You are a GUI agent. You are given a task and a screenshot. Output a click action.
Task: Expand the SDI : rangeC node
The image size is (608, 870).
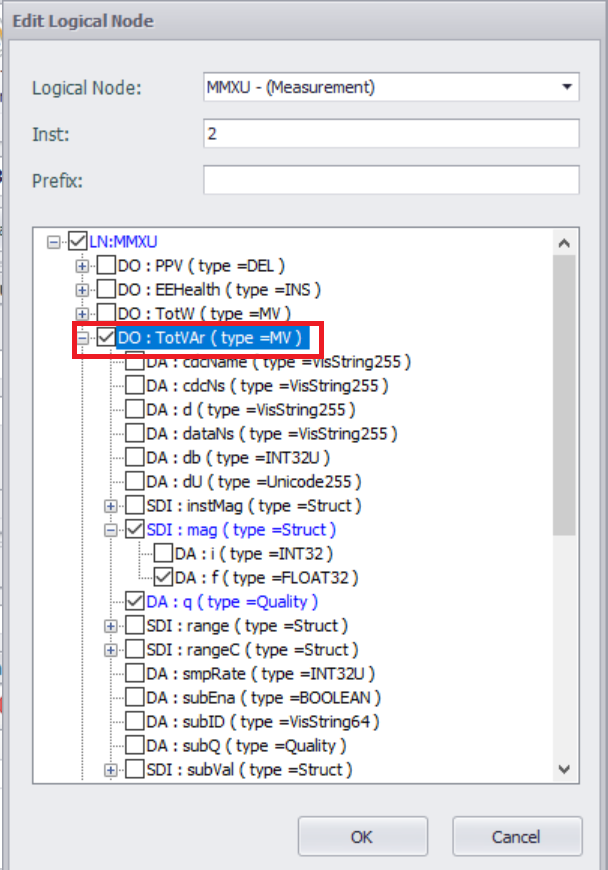pyautogui.click(x=111, y=650)
